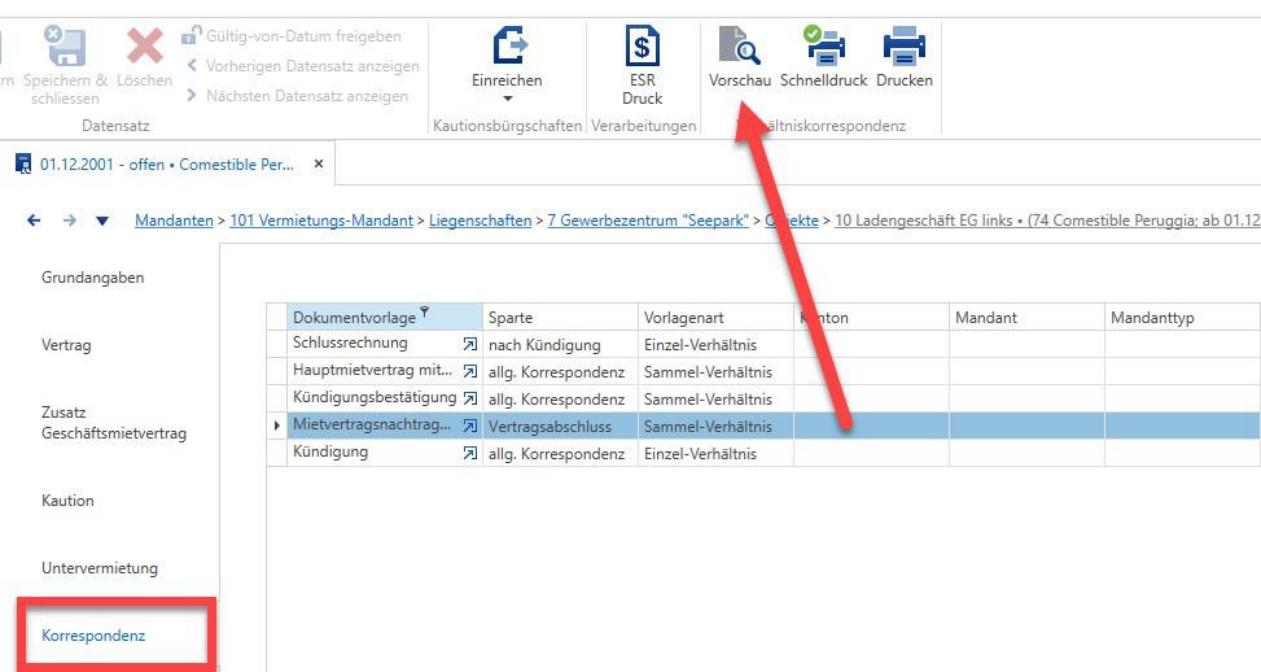Click Speichern & schliessen

click(x=65, y=66)
